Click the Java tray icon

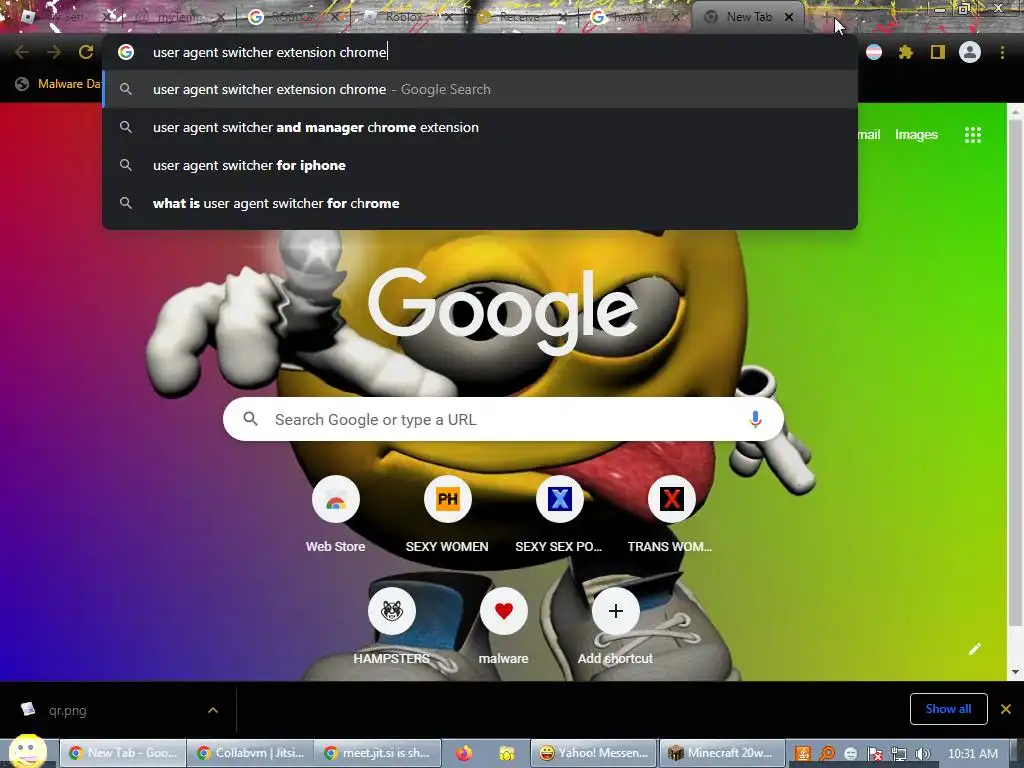(x=803, y=754)
